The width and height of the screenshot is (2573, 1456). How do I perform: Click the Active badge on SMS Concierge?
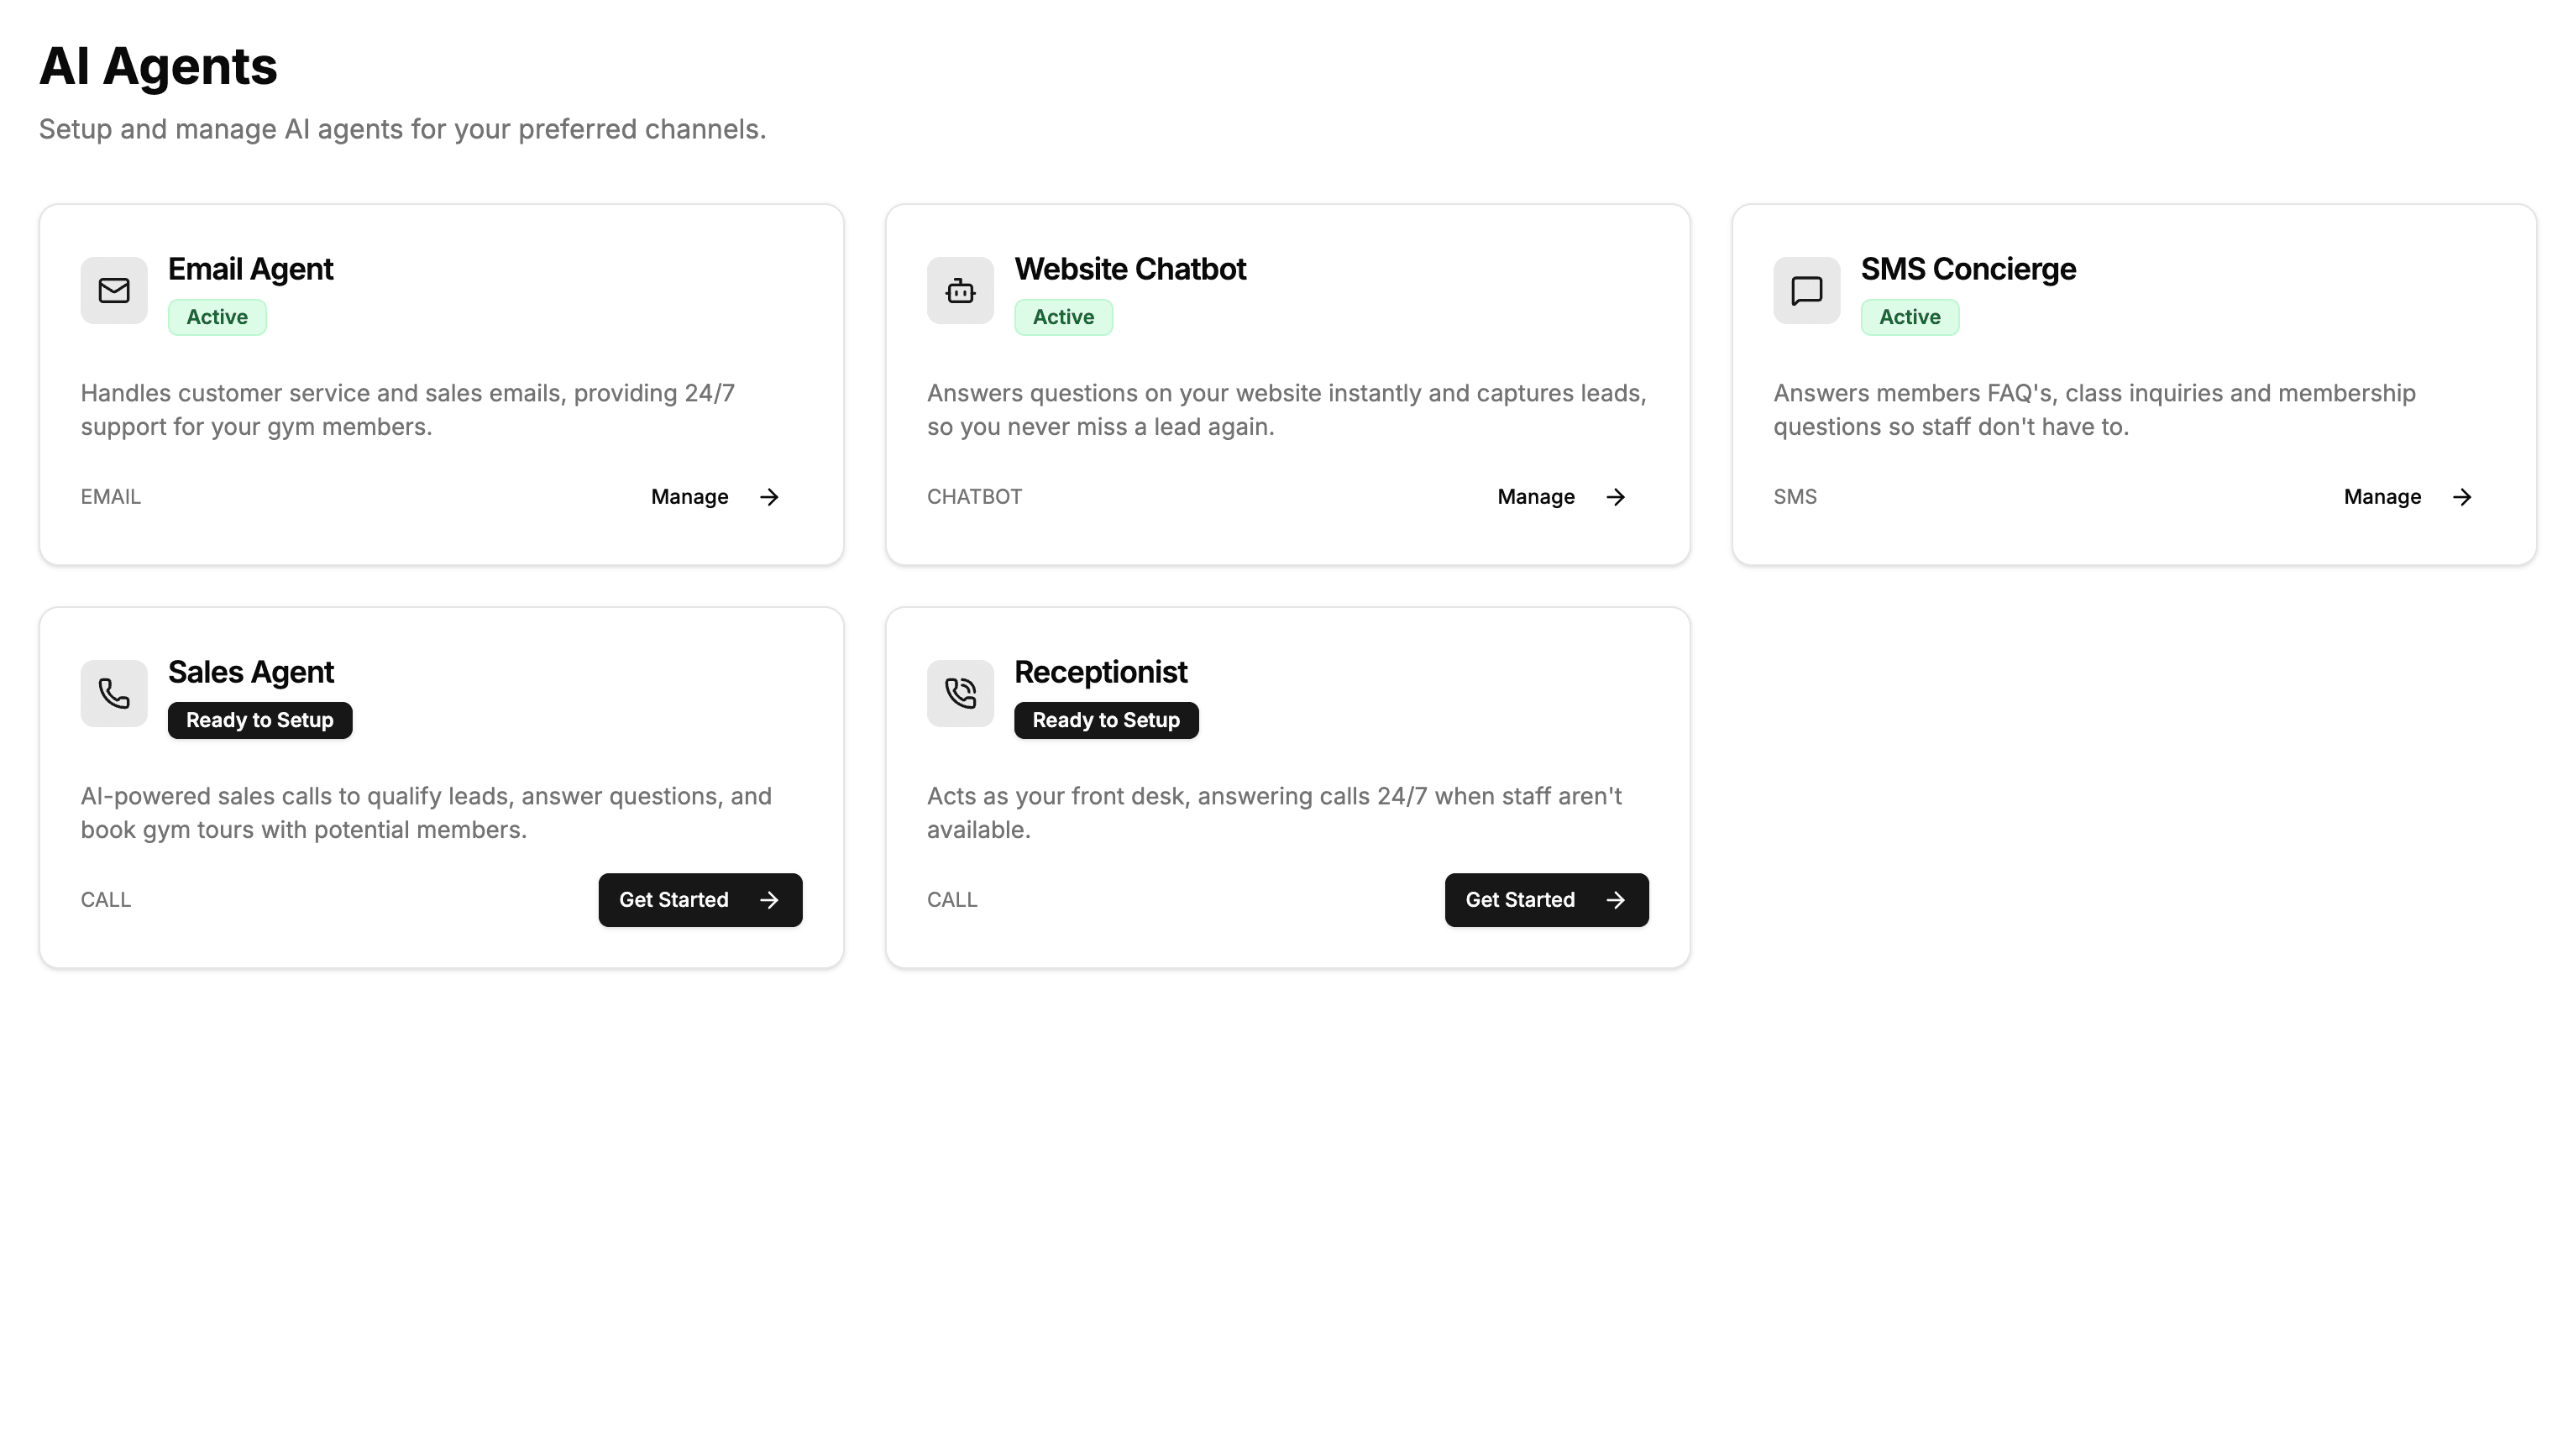tap(1909, 317)
